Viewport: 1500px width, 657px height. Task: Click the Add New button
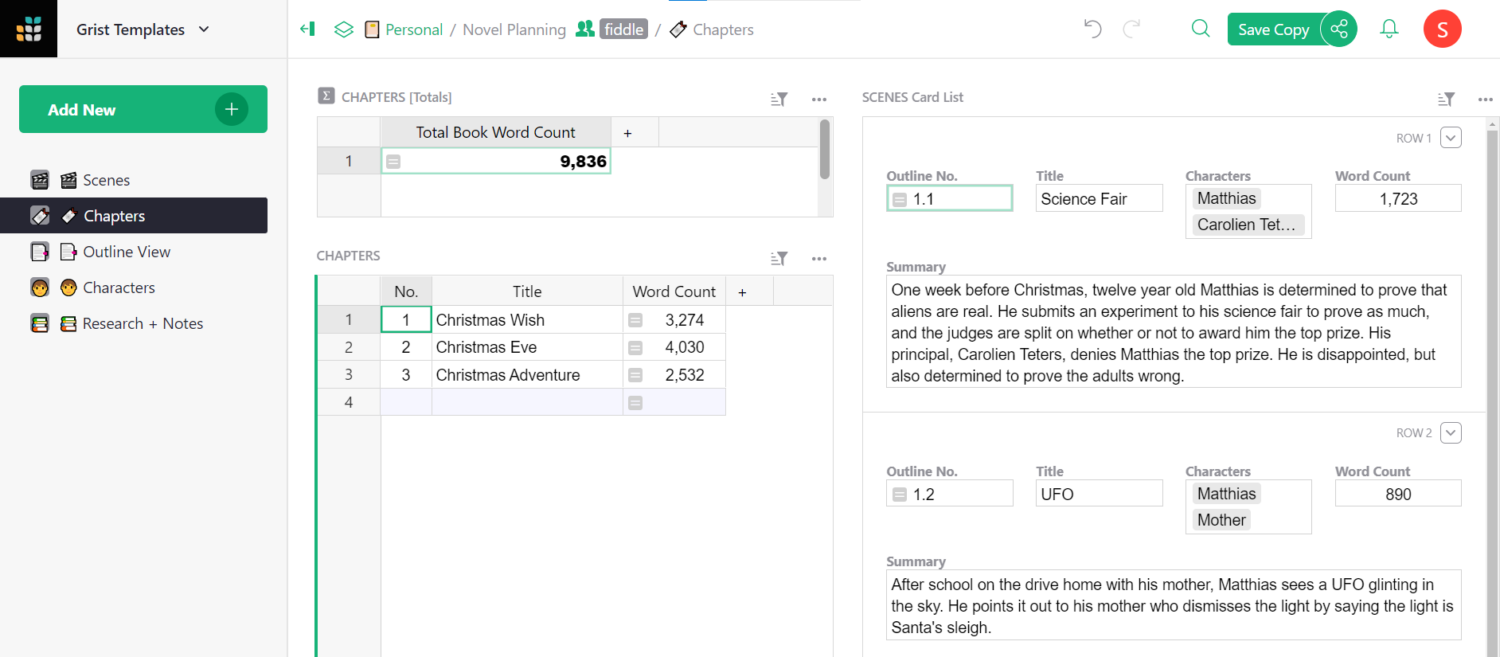(143, 109)
